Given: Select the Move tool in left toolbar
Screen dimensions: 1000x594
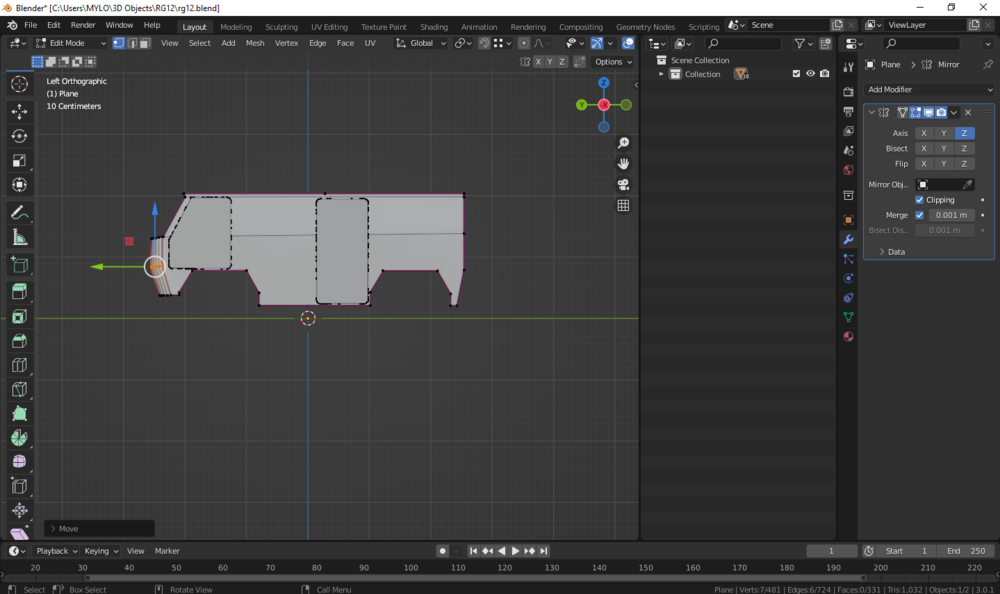Looking at the screenshot, I should (x=19, y=112).
